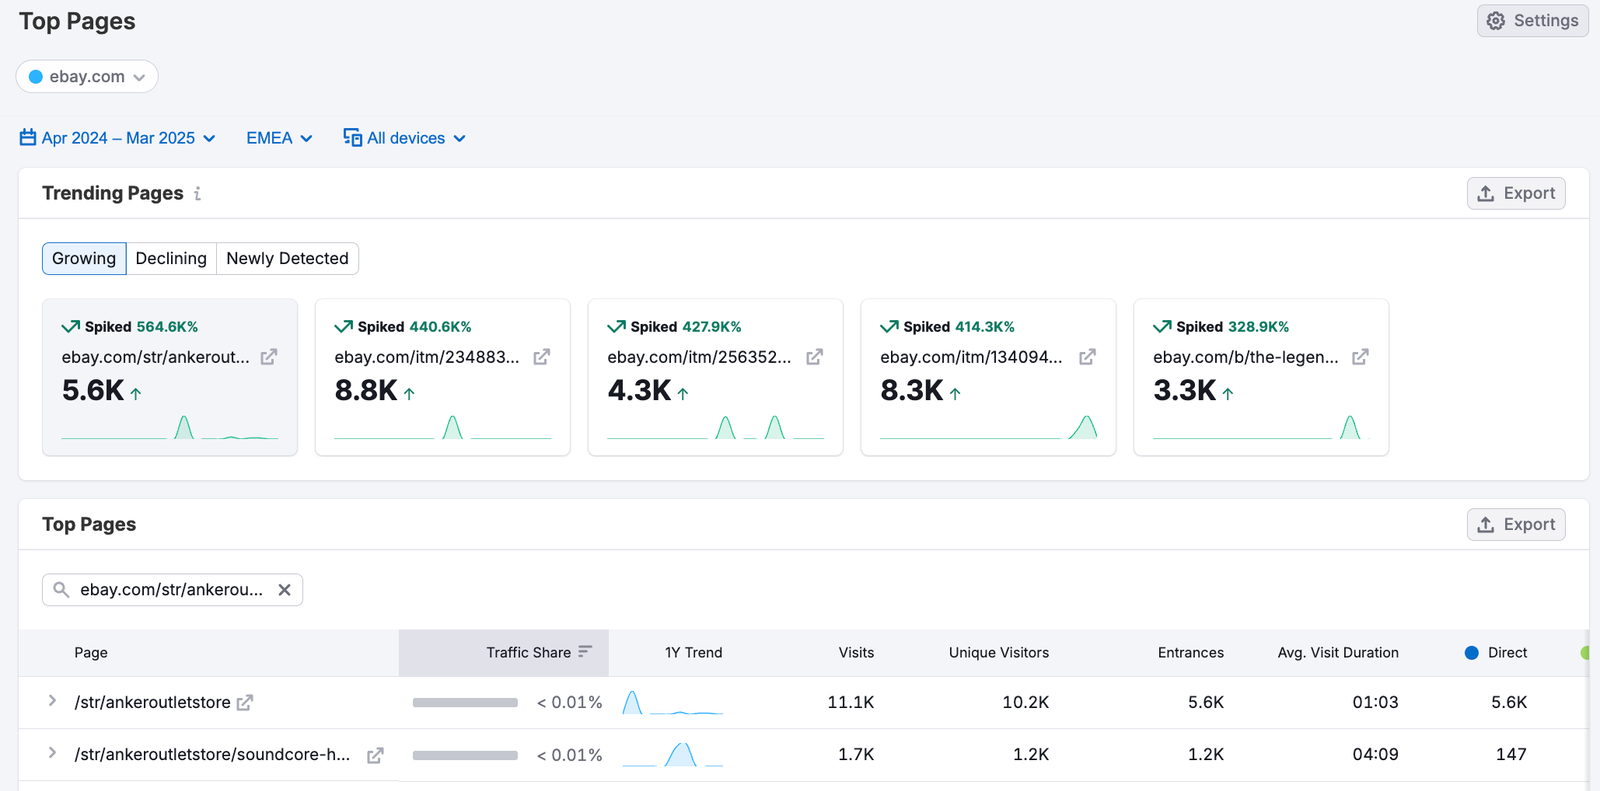Clear the page search filter with X
Screen dimensions: 1600x791
[x=285, y=590]
